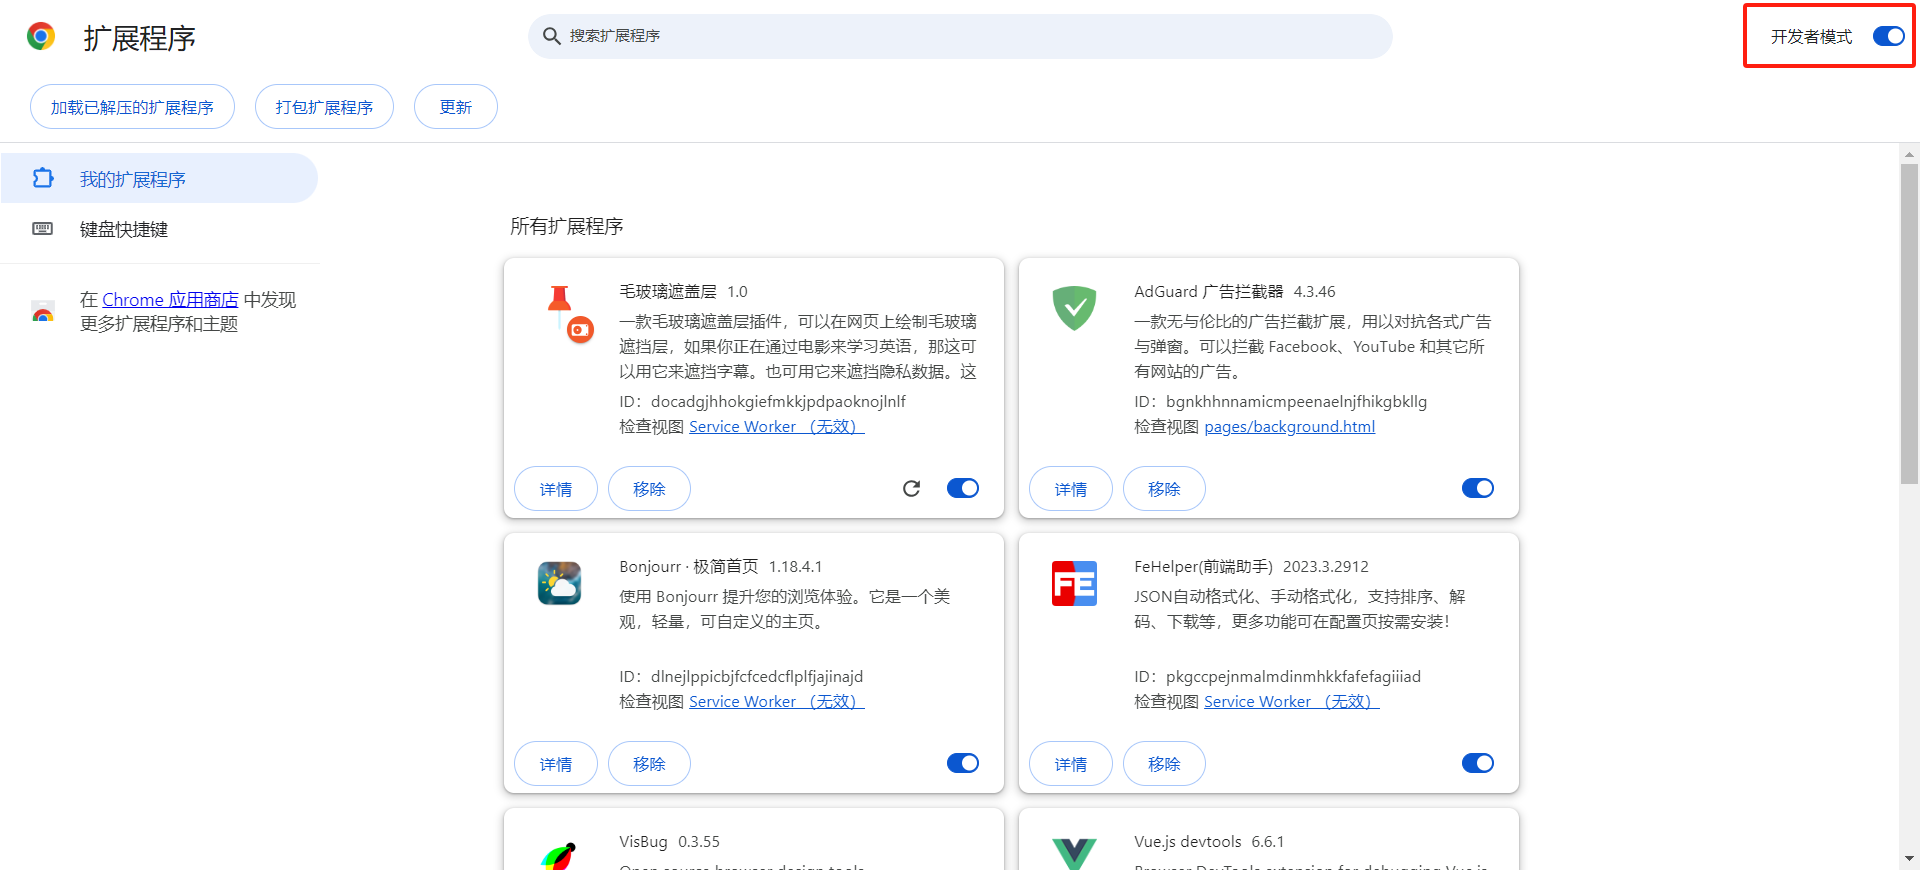
Task: Disable the AdGuard 广告拦截器 toggle
Action: (x=1478, y=488)
